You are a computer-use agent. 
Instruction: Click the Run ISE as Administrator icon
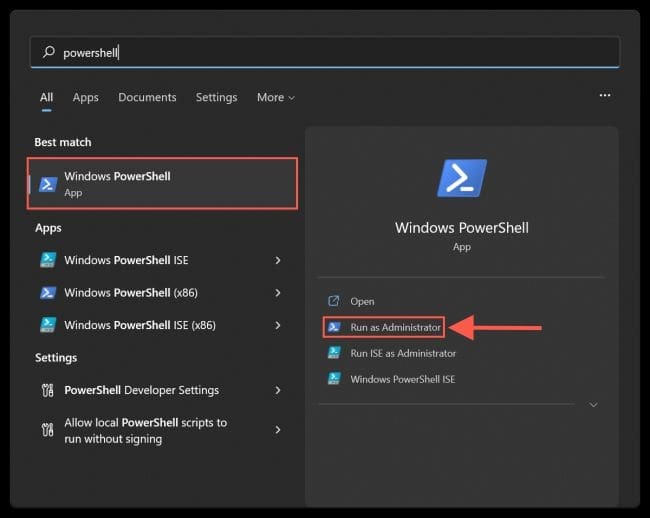click(334, 353)
